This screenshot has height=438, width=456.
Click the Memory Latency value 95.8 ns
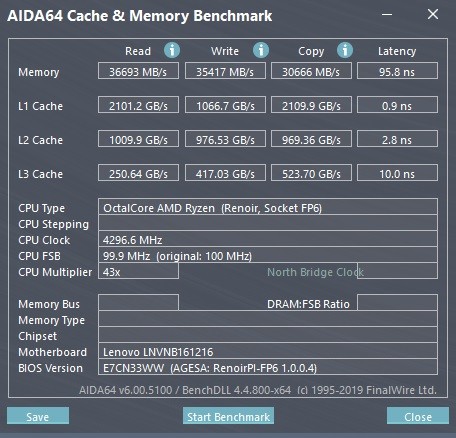[x=397, y=71]
